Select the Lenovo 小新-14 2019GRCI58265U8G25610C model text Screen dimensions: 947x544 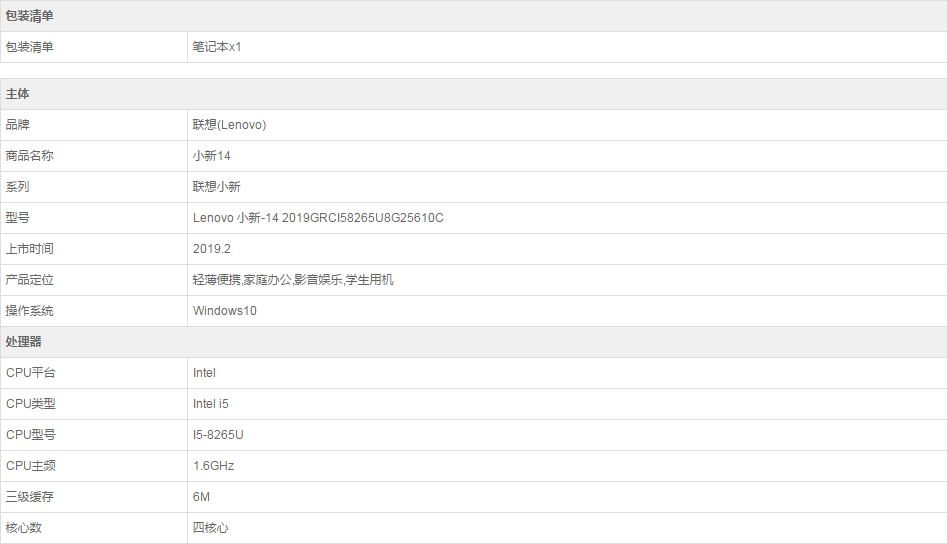tap(318, 218)
